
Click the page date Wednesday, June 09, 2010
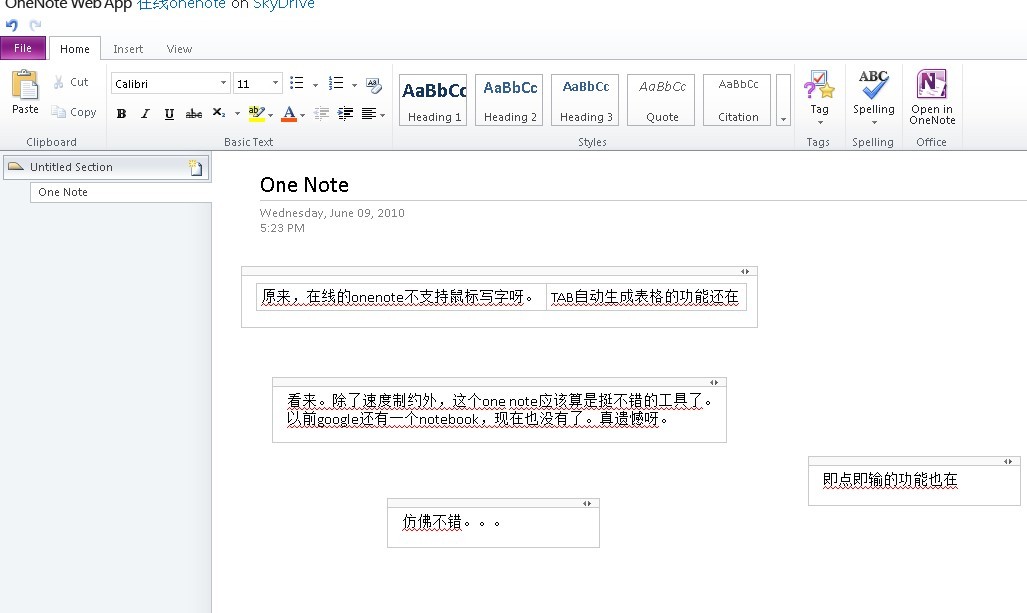tap(332, 213)
